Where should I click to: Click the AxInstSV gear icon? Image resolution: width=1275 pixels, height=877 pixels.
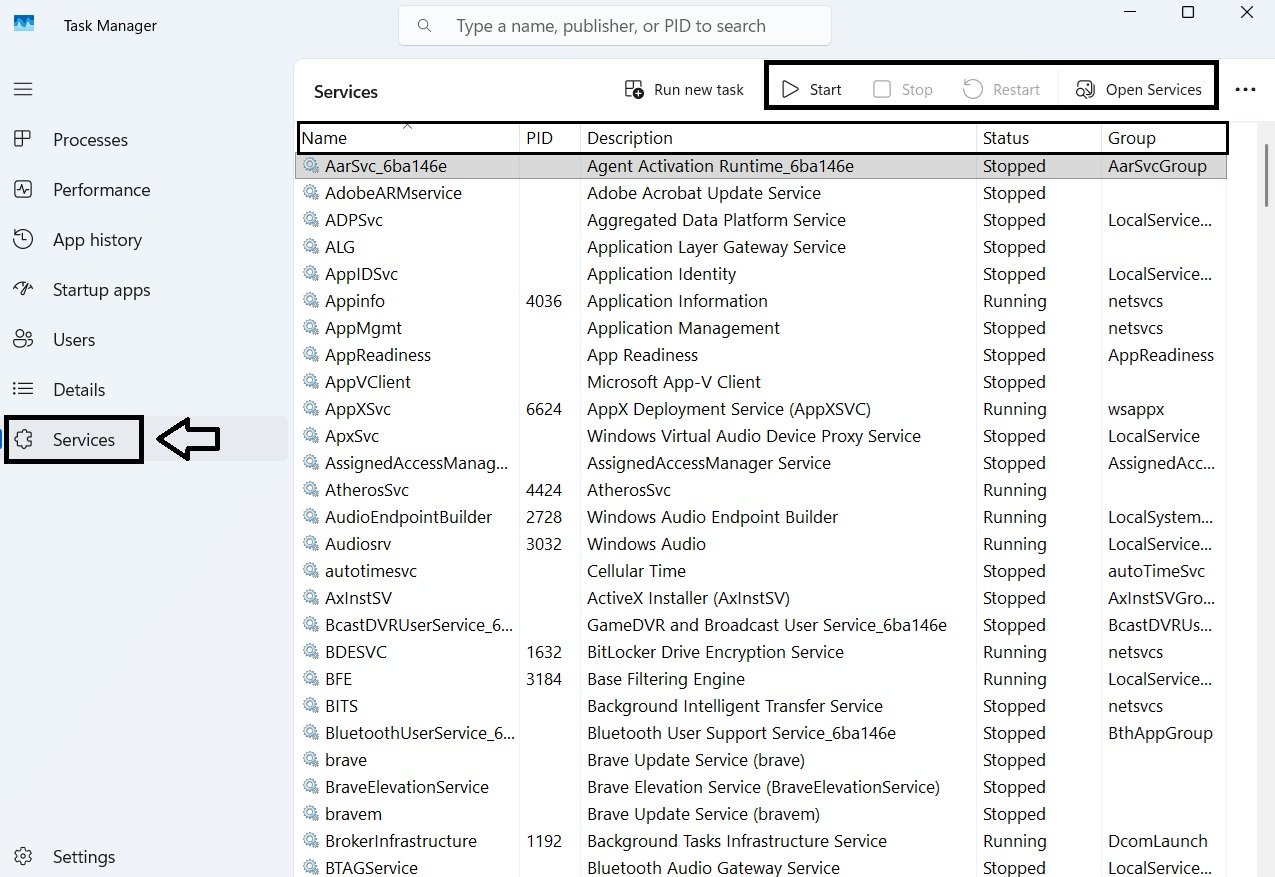(x=311, y=598)
